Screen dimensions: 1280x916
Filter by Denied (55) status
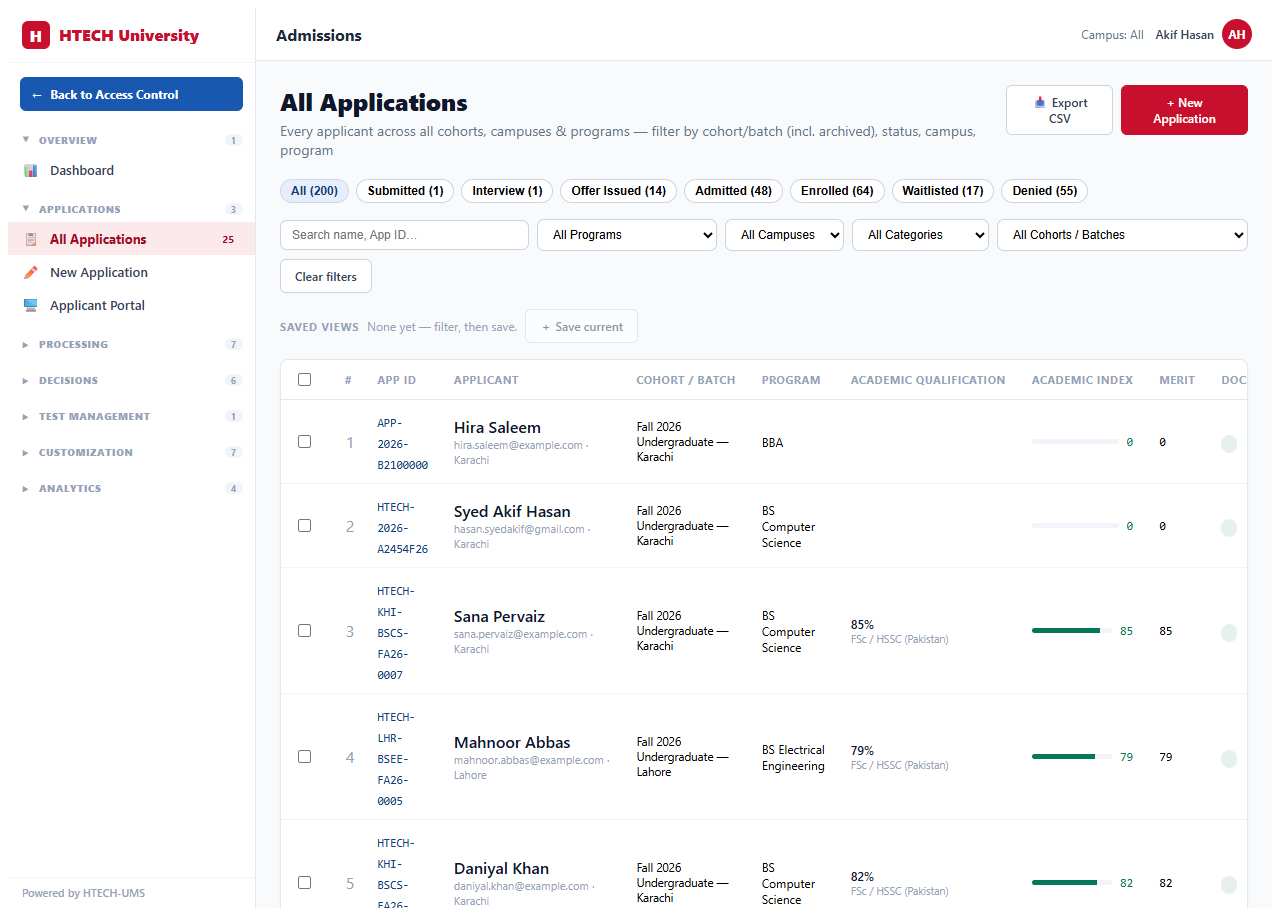1045,191
